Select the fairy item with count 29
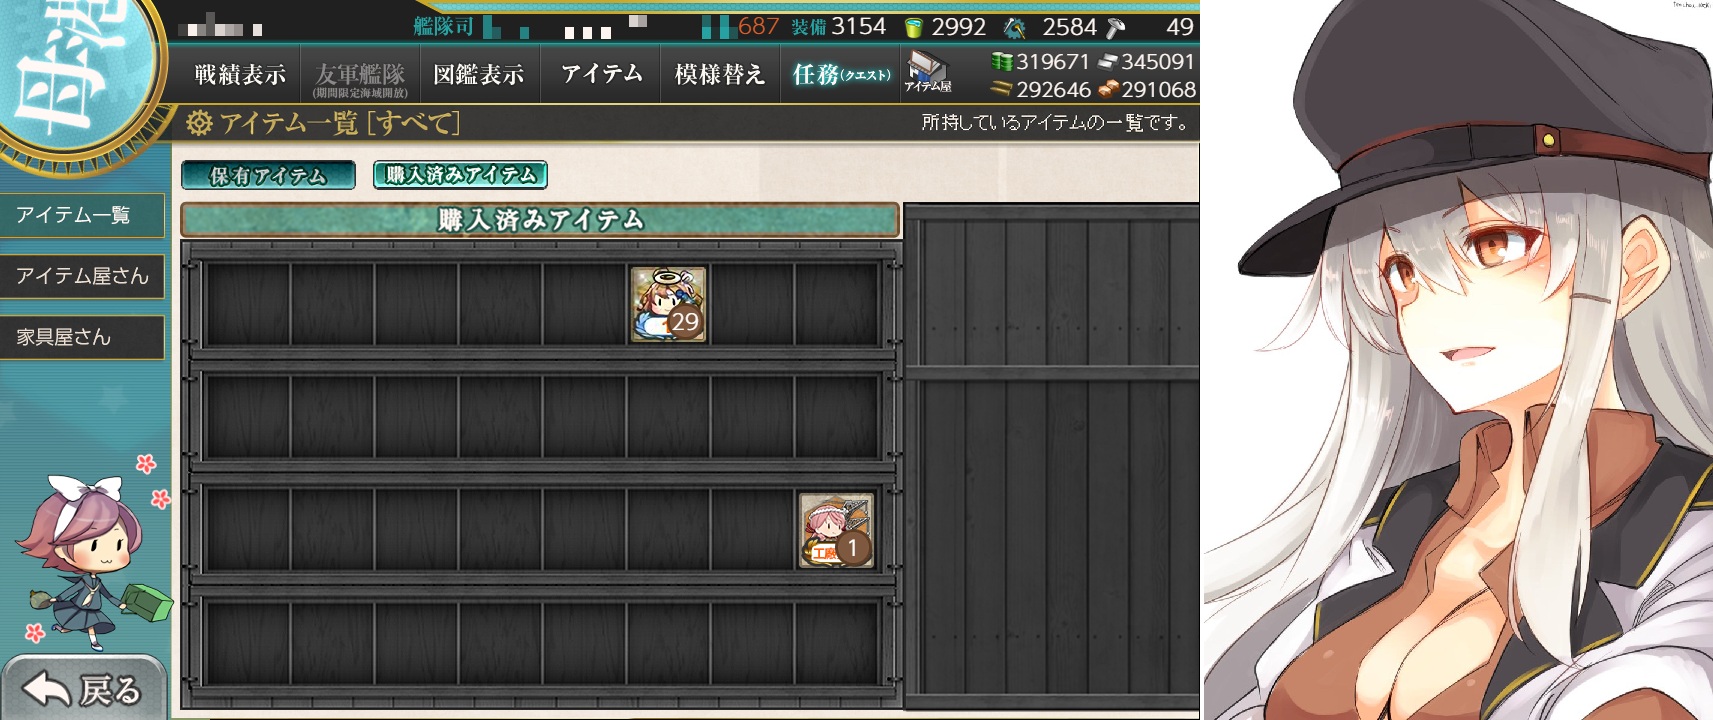This screenshot has width=1713, height=720. (x=669, y=304)
